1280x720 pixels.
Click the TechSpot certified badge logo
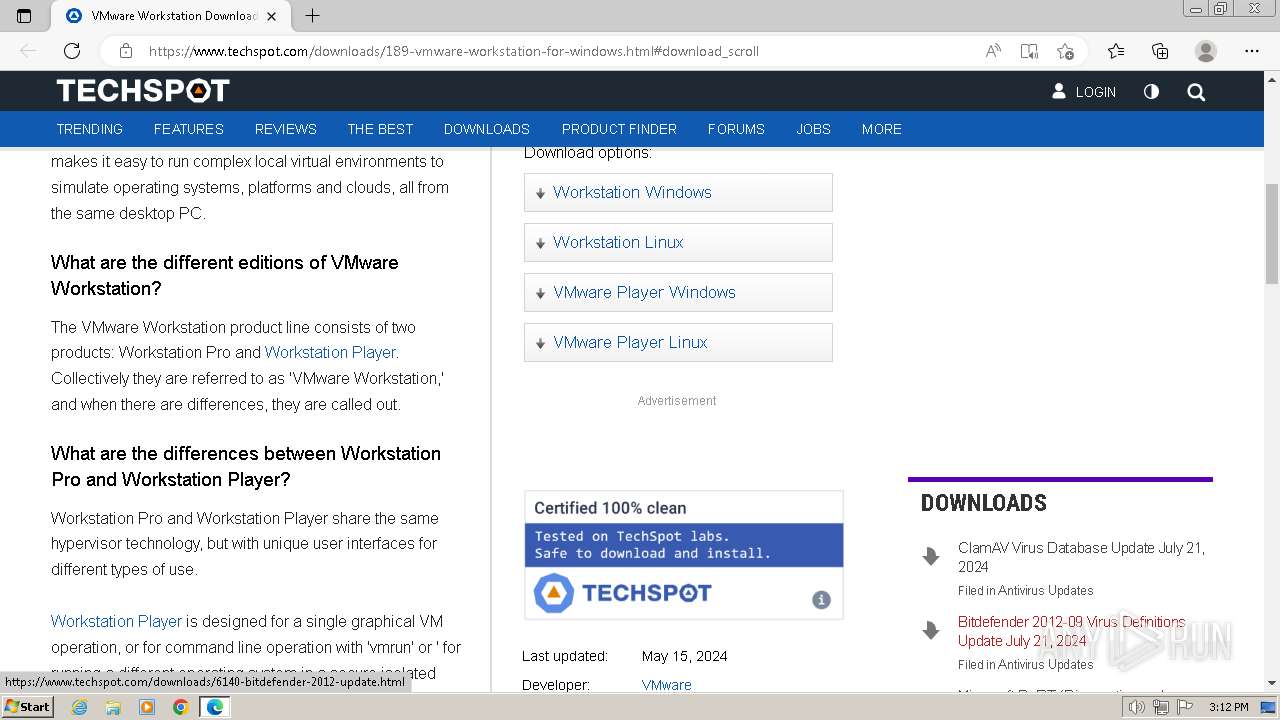(x=622, y=593)
